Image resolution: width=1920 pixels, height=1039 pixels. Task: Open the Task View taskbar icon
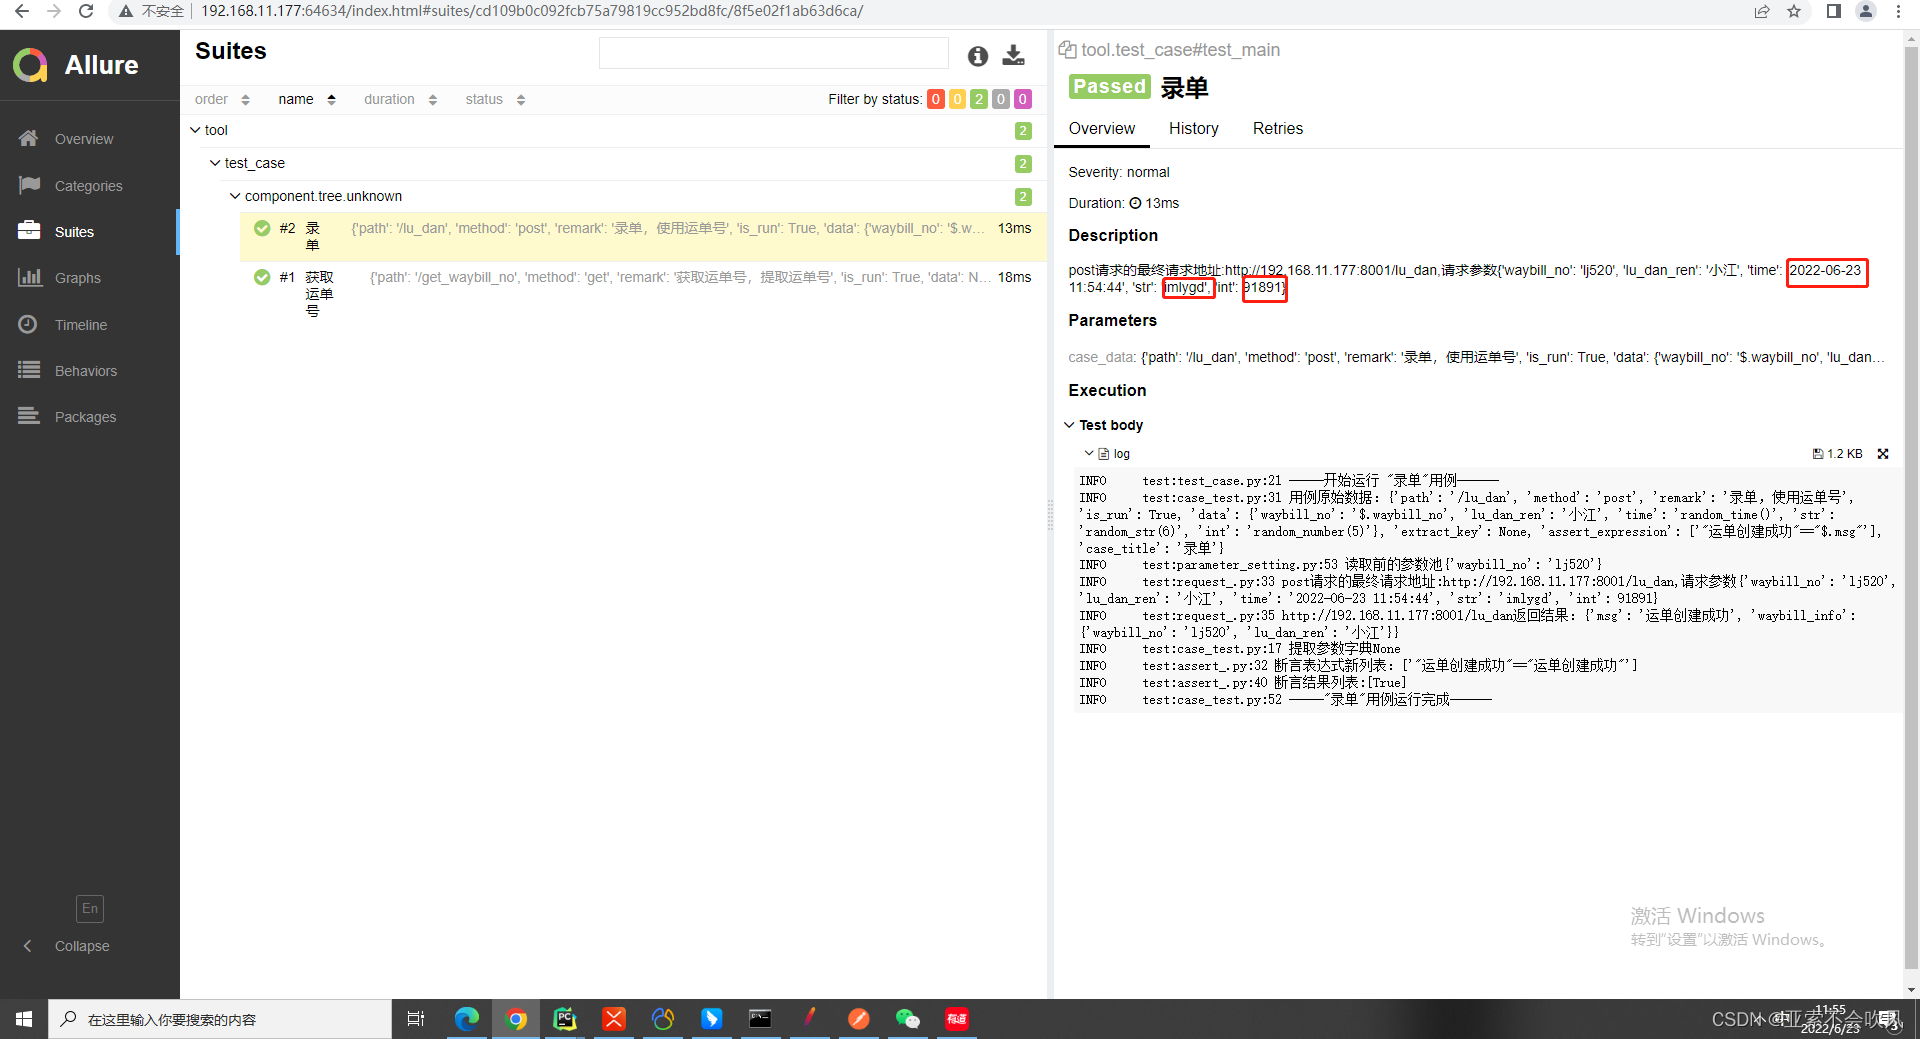(x=416, y=1019)
